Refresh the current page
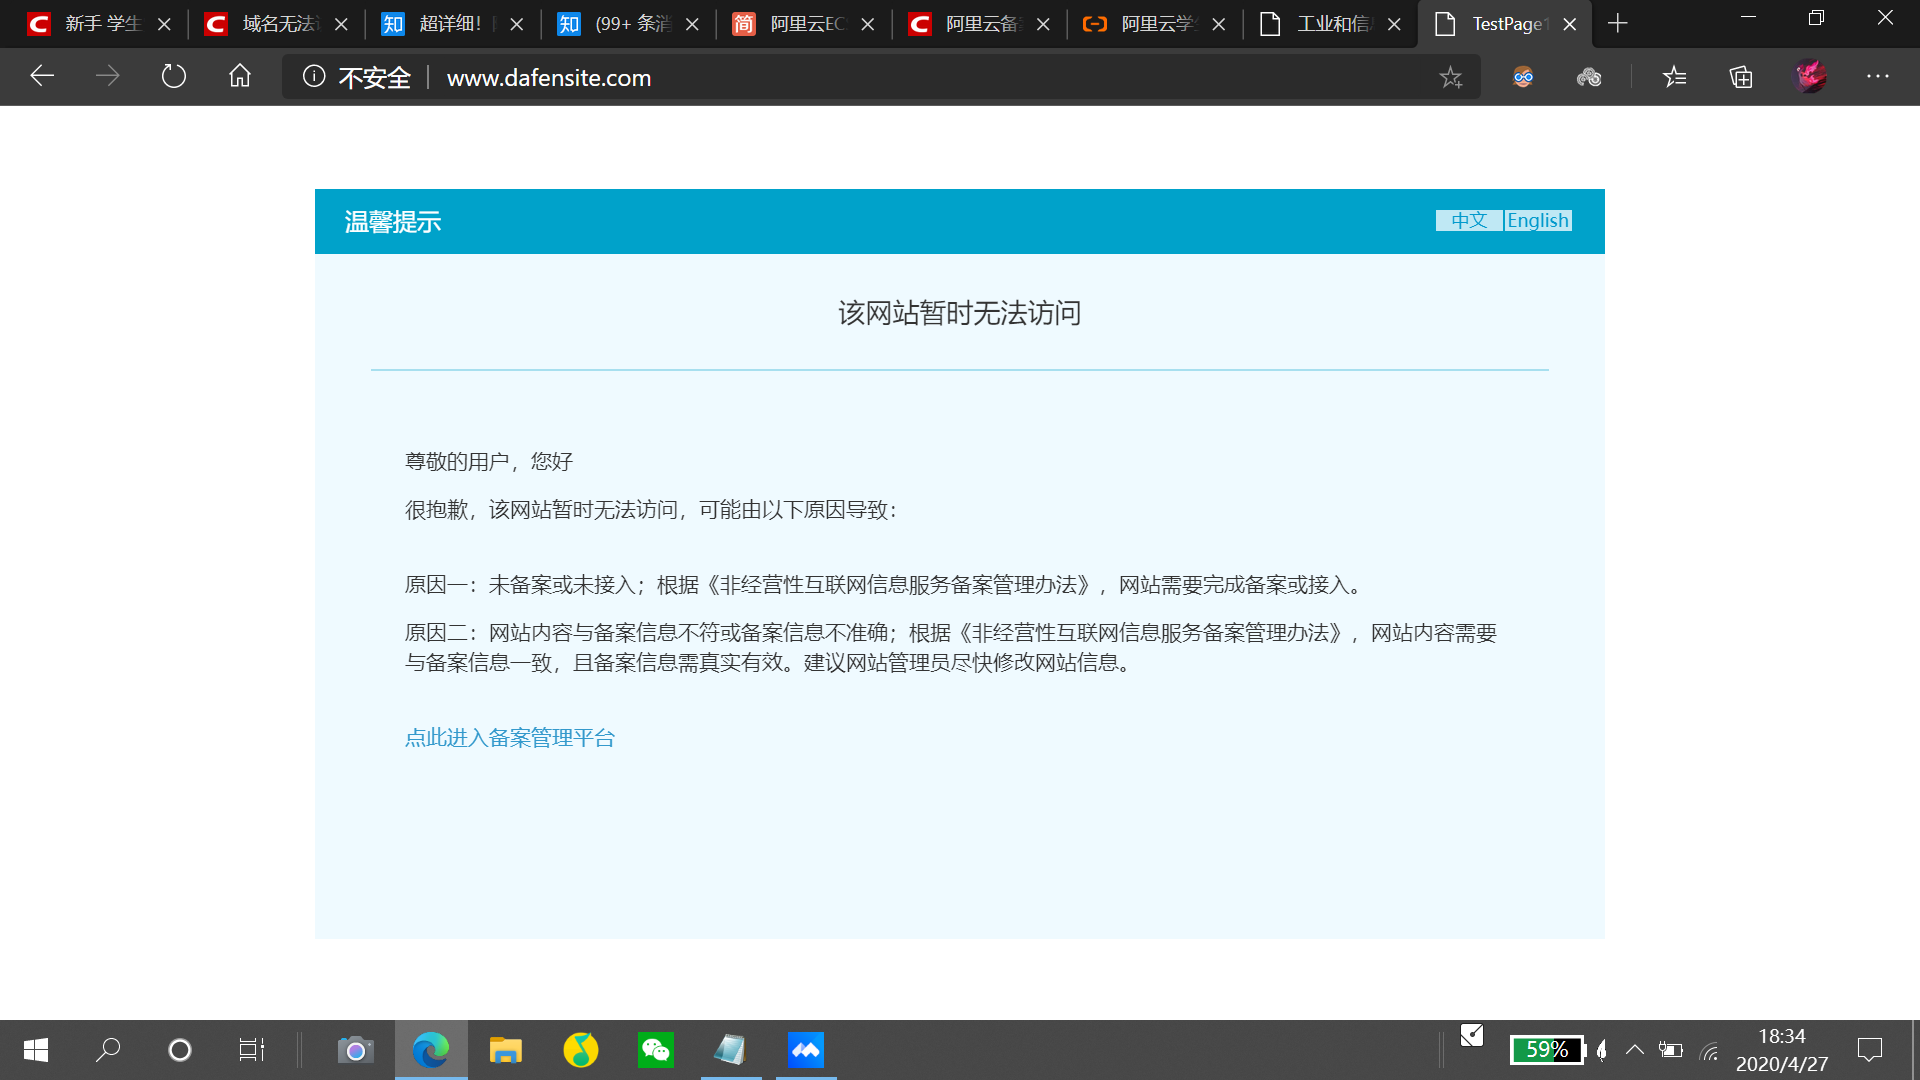 pyautogui.click(x=174, y=76)
